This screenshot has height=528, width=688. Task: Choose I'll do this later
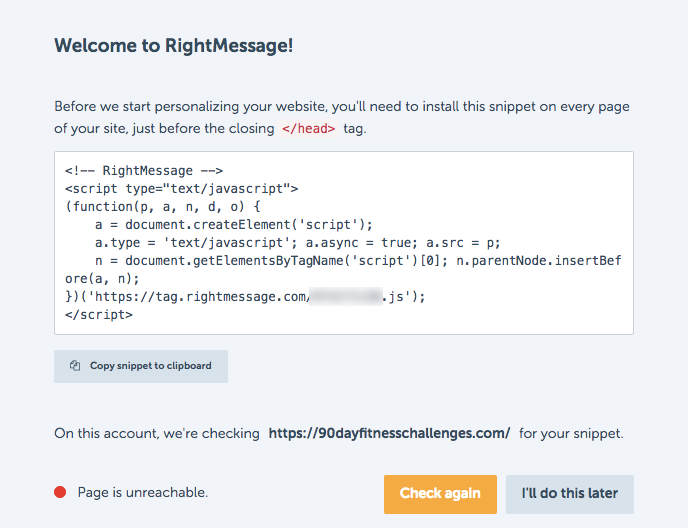click(x=569, y=493)
